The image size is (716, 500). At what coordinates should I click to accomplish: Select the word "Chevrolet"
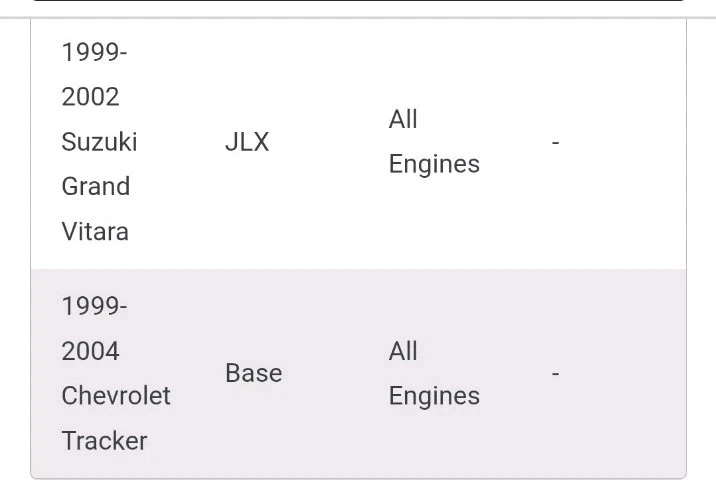point(116,396)
